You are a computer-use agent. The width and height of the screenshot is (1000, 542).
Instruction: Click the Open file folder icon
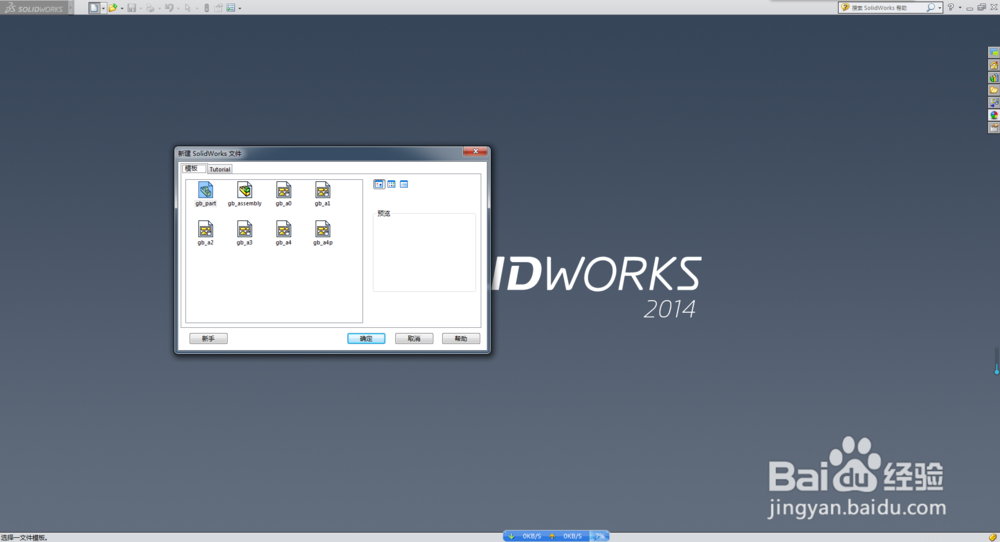click(113, 8)
